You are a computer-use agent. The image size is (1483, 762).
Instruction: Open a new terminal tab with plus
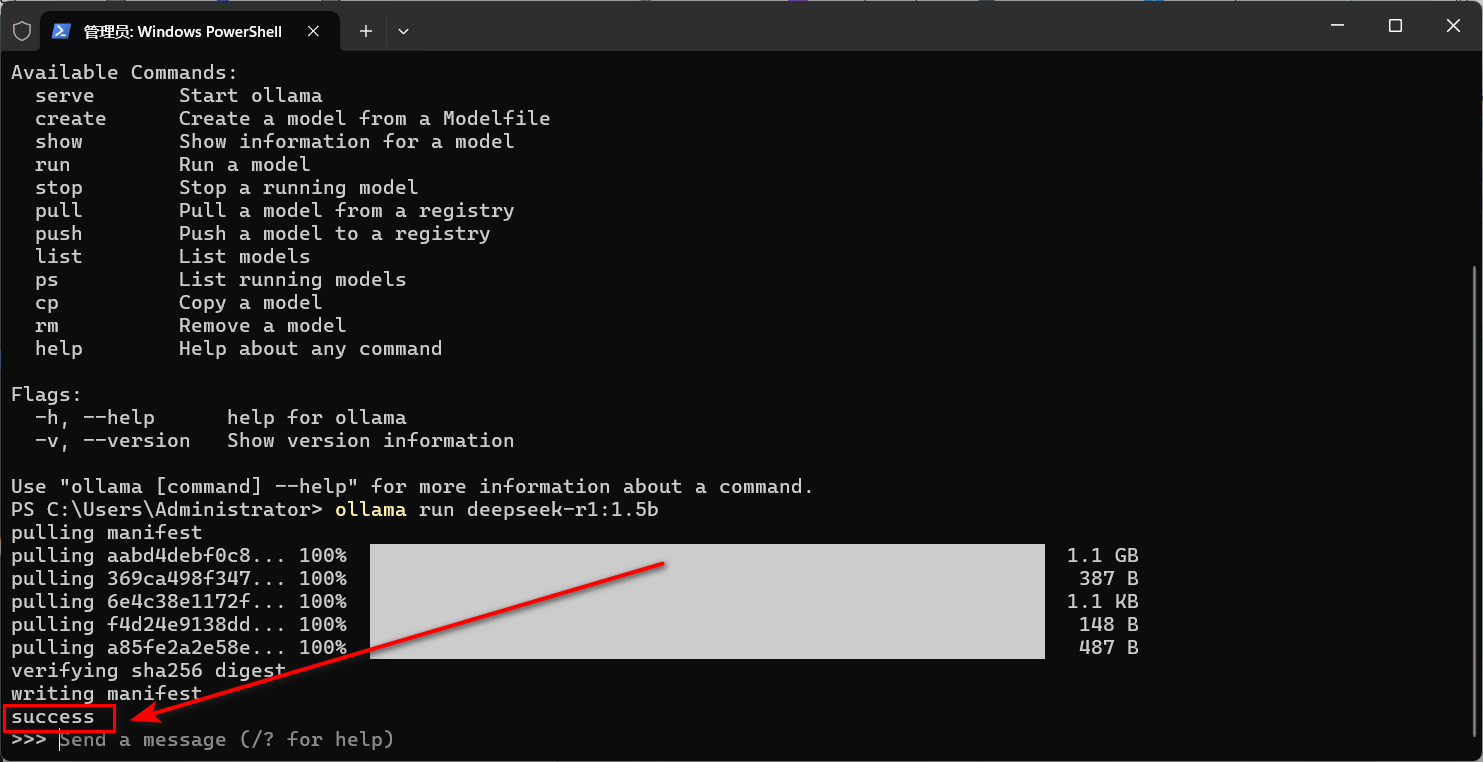[x=366, y=31]
